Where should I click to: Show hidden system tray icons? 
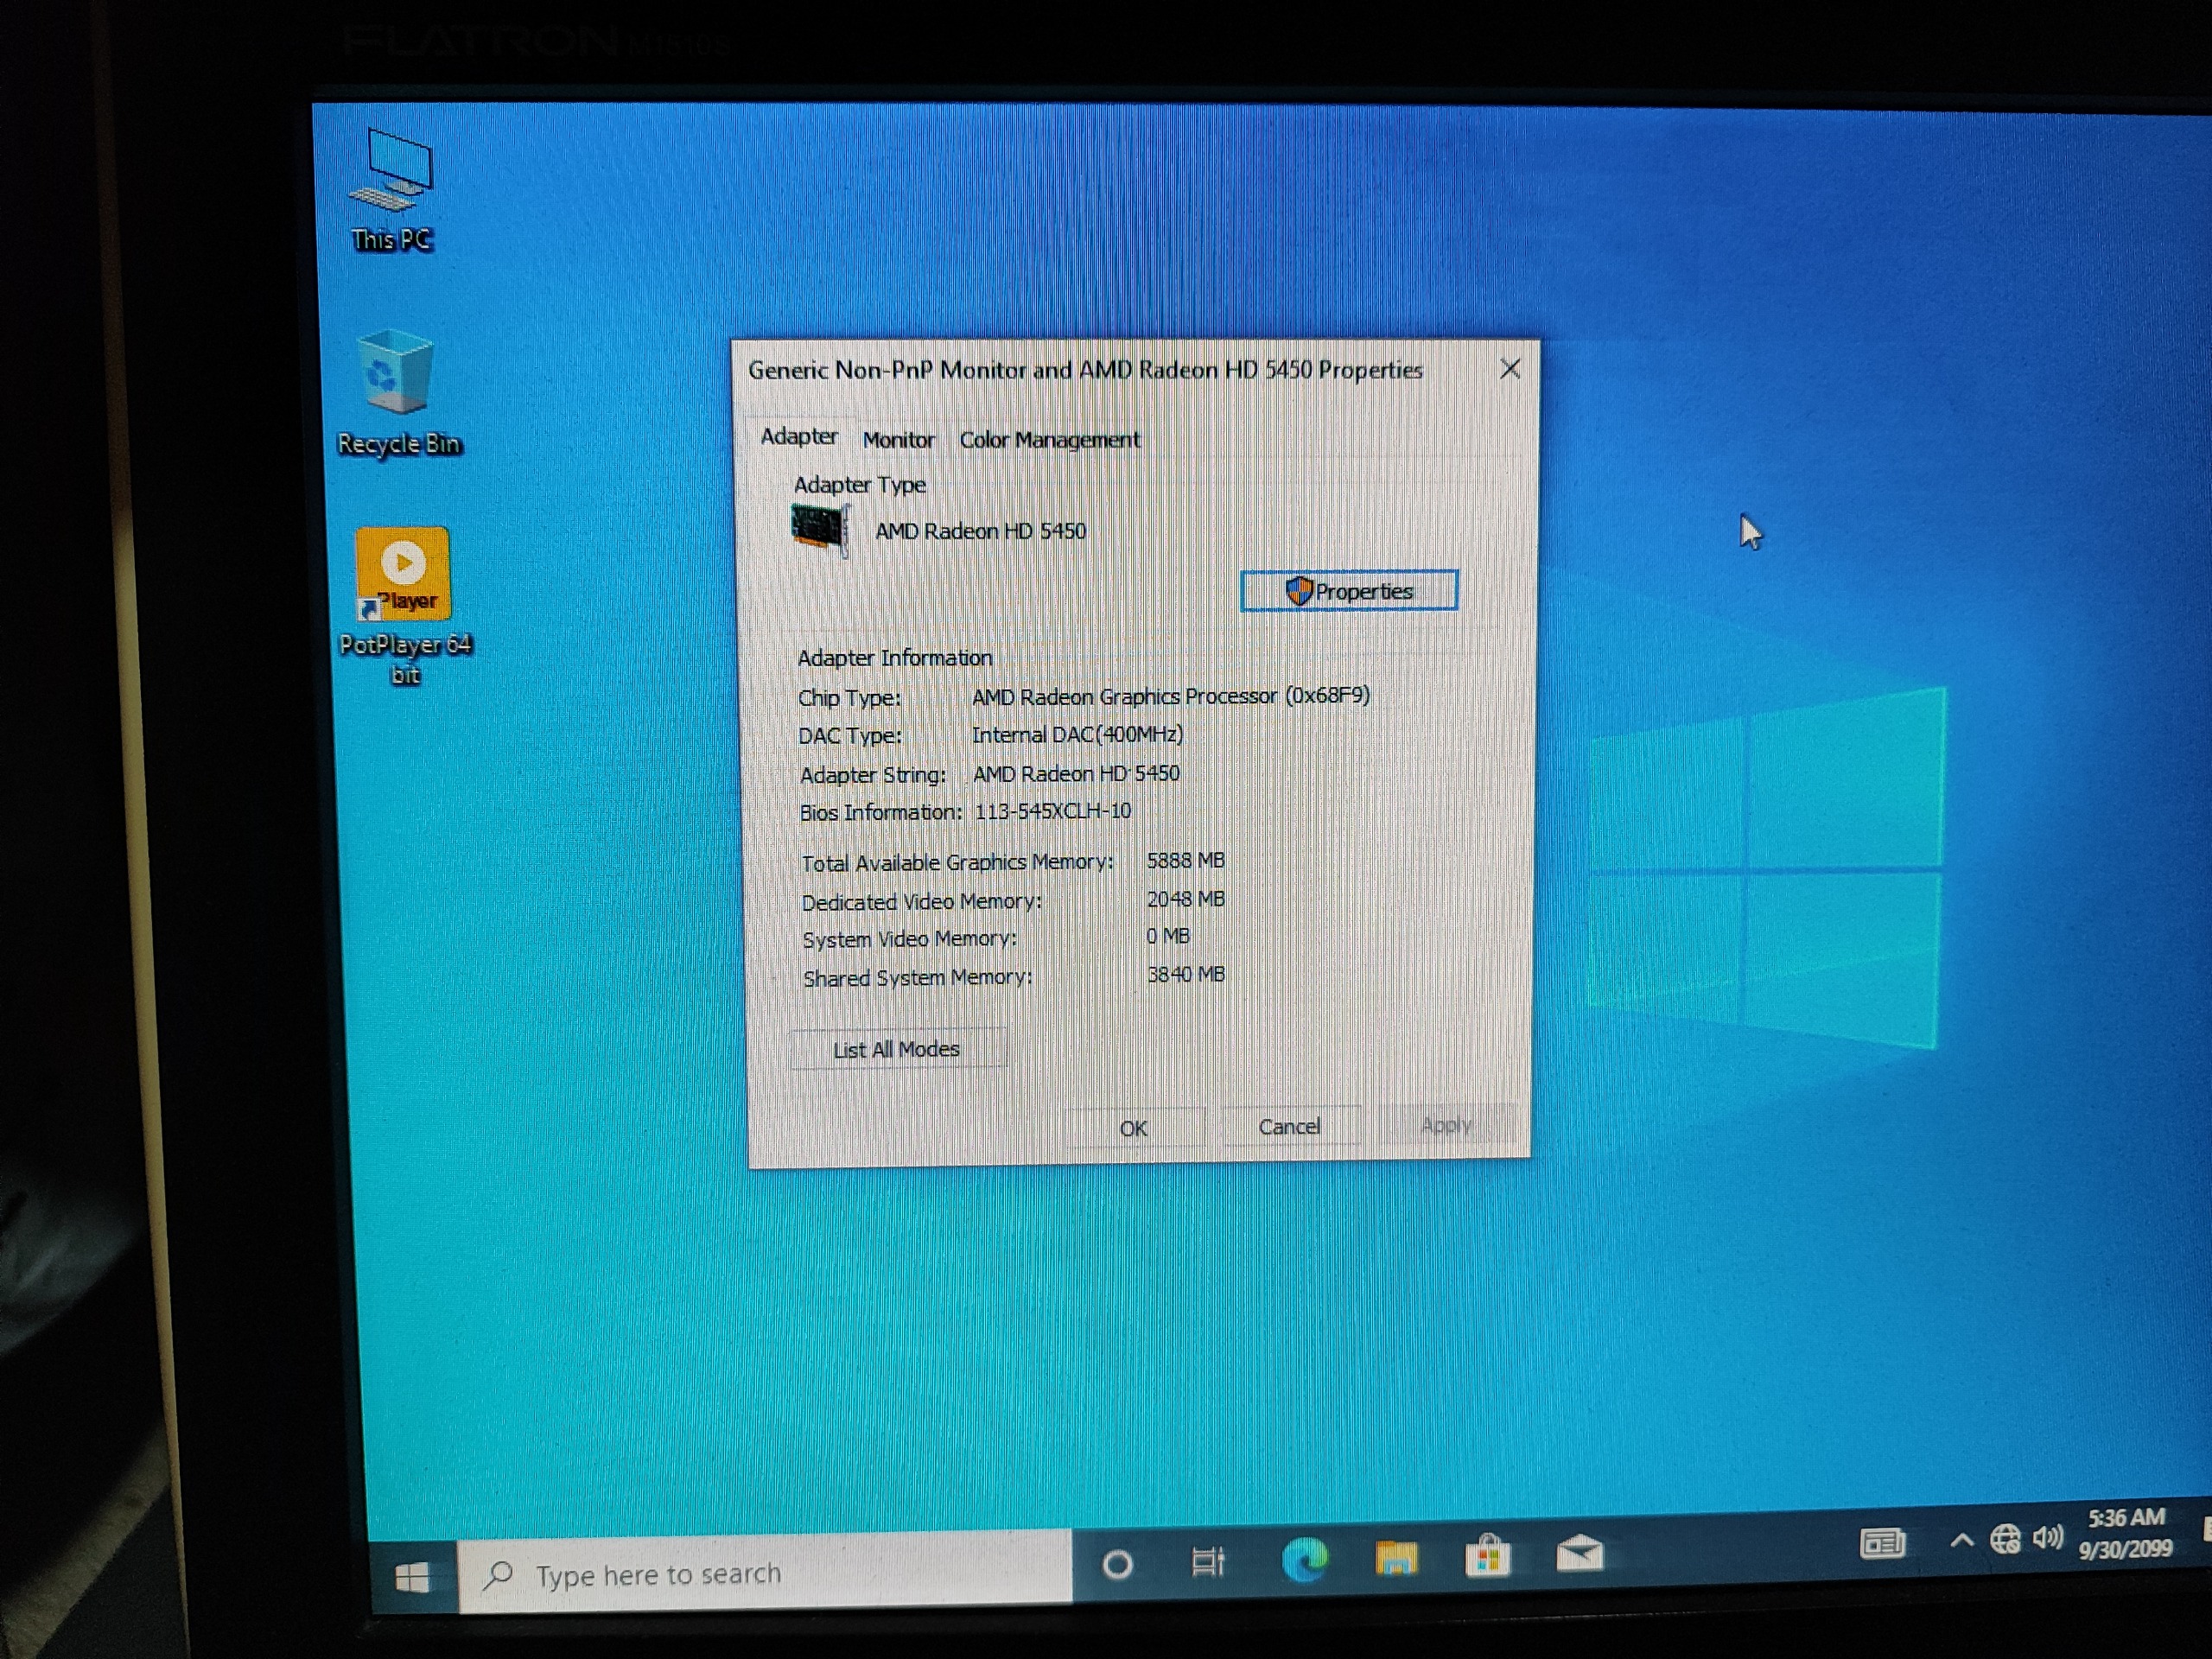click(1961, 1541)
